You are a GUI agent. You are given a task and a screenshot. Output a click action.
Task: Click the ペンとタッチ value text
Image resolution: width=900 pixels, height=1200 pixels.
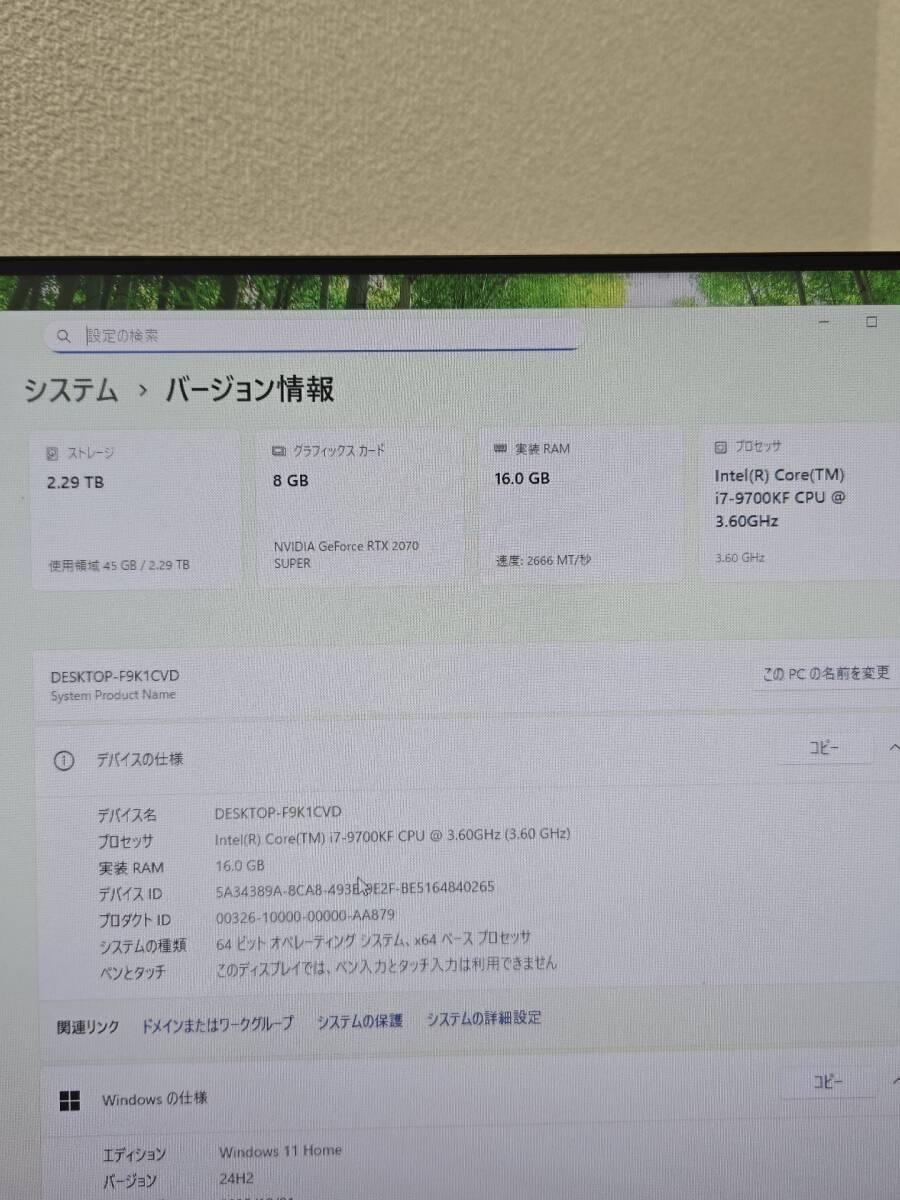(386, 967)
